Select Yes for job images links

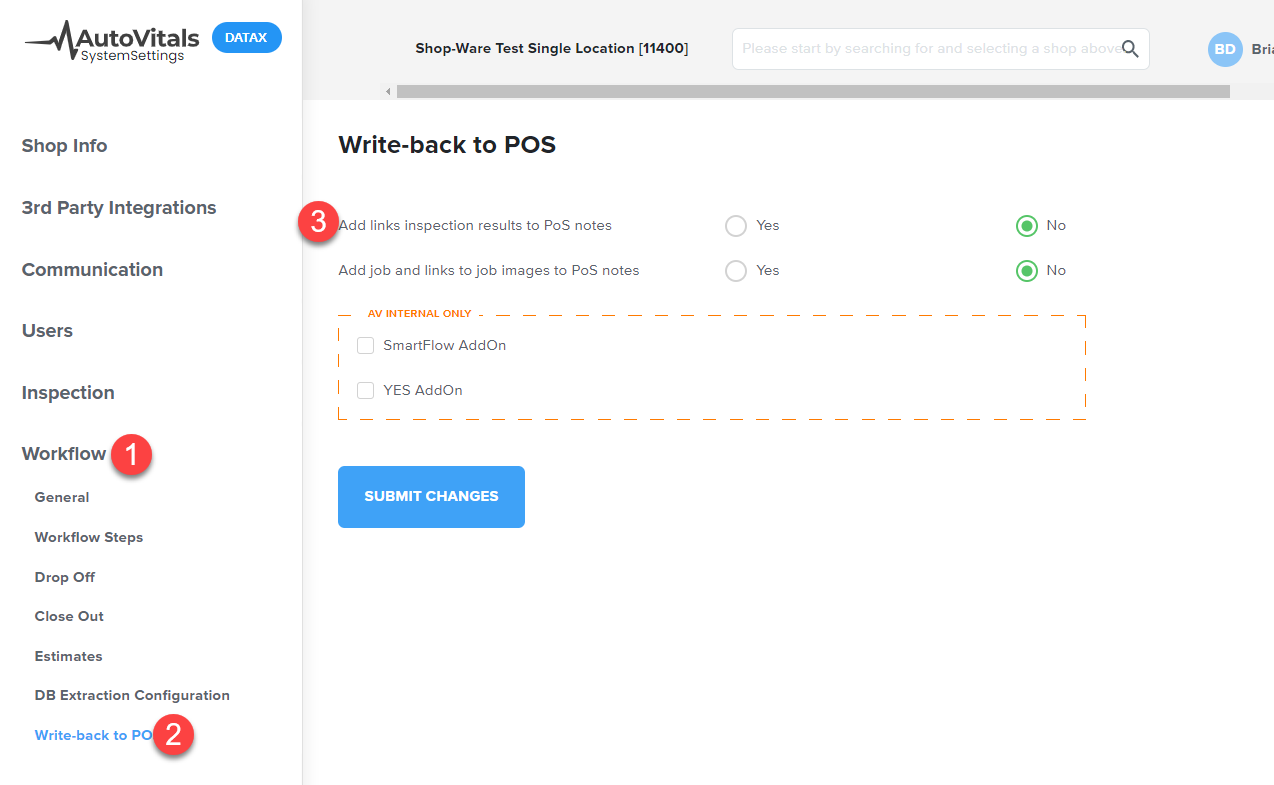736,271
